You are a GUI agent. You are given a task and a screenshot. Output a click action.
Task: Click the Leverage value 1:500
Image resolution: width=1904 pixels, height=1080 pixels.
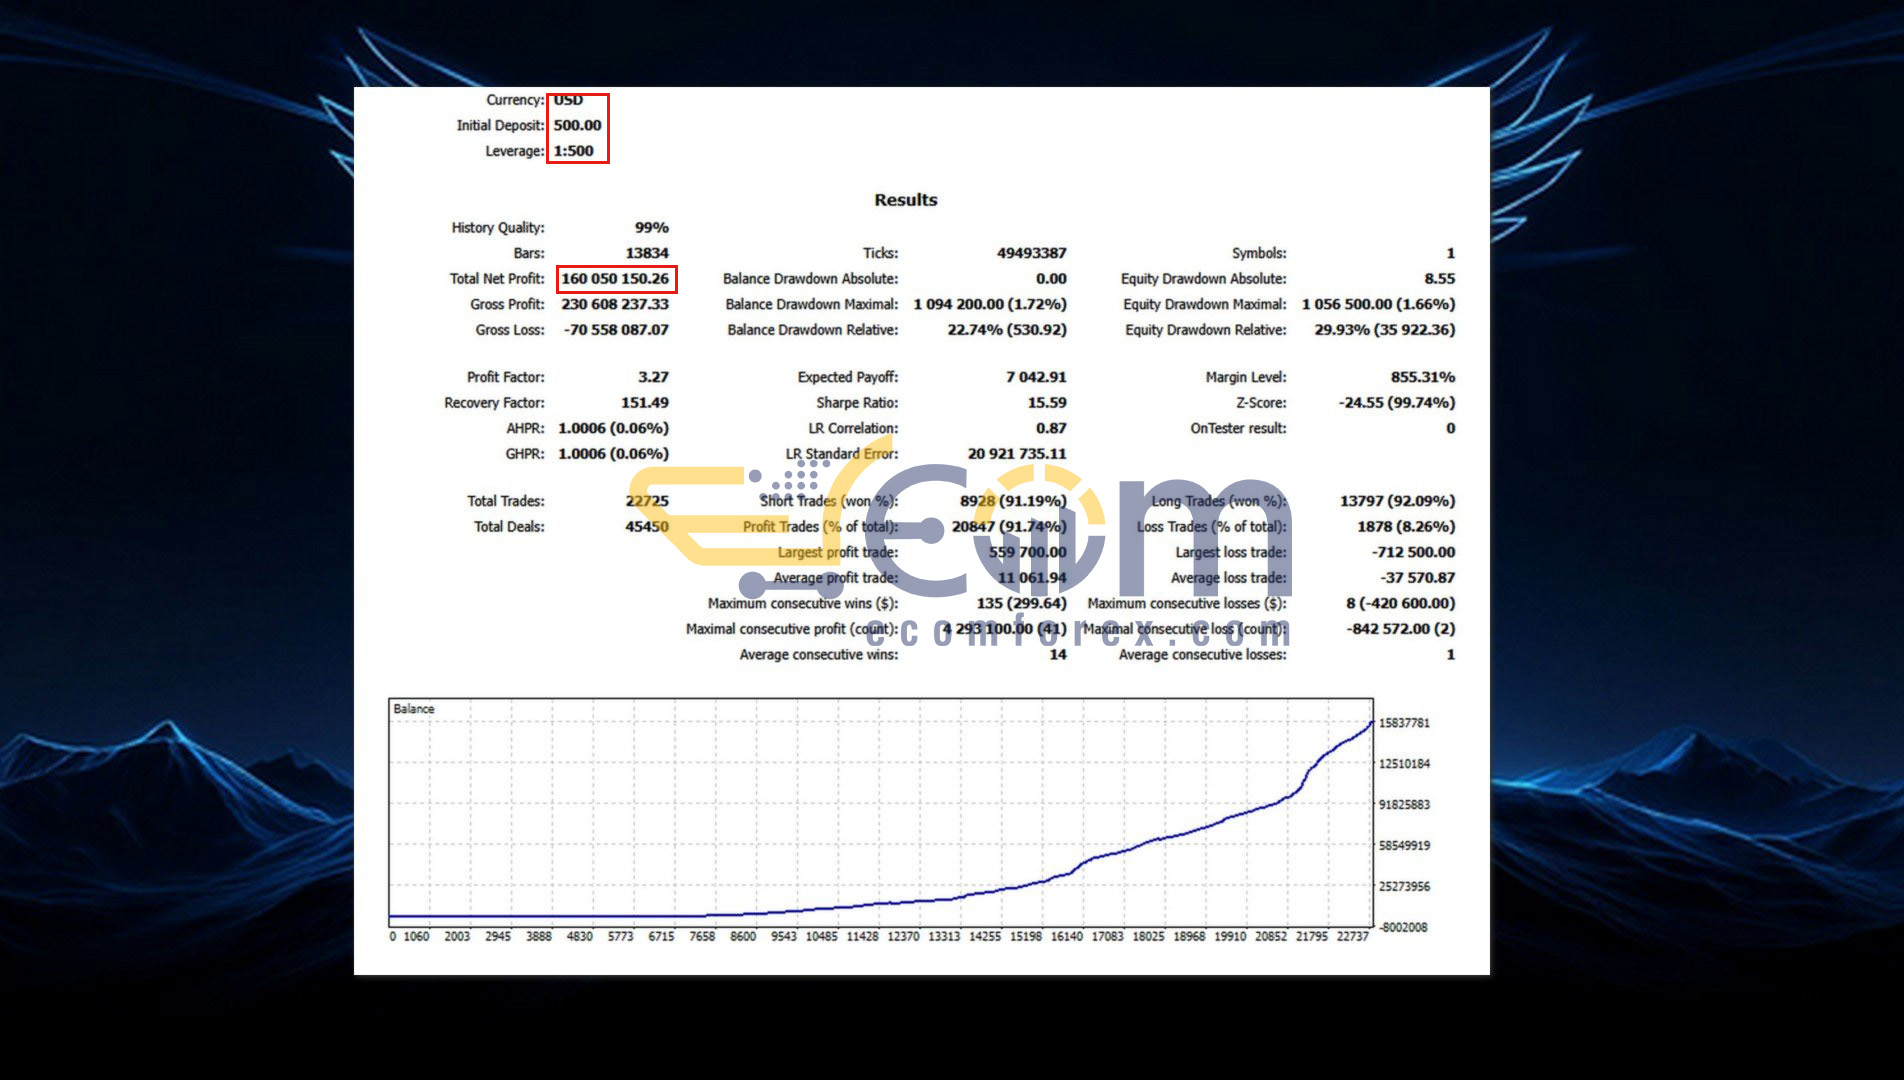pos(573,151)
